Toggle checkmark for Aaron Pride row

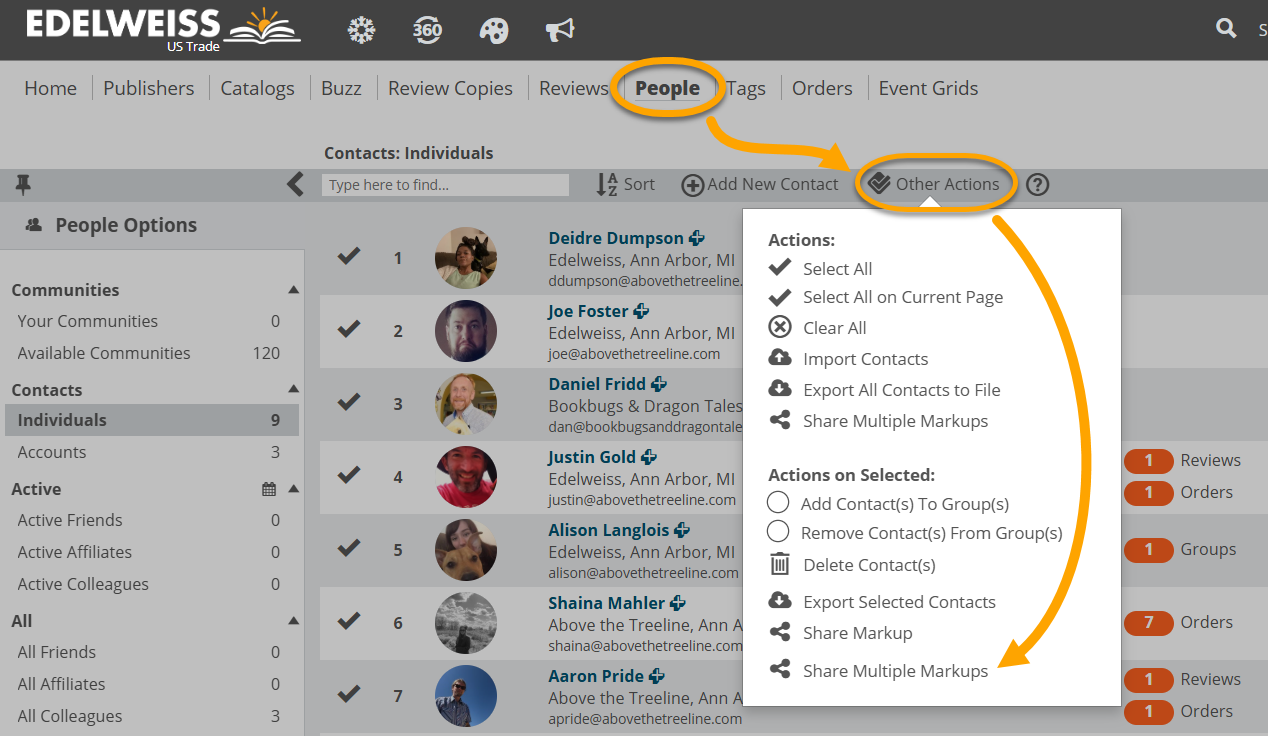pos(348,693)
